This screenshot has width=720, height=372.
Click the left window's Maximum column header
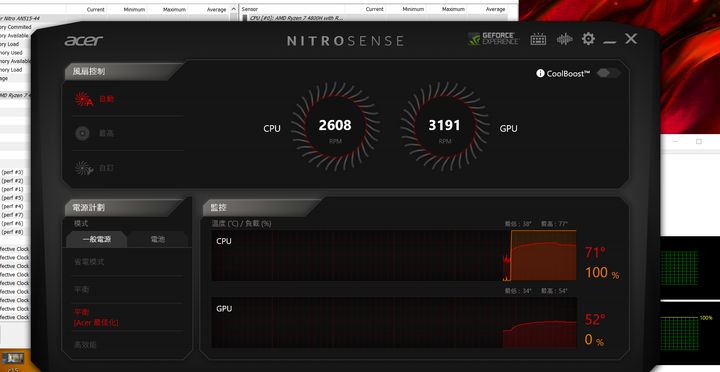(174, 9)
